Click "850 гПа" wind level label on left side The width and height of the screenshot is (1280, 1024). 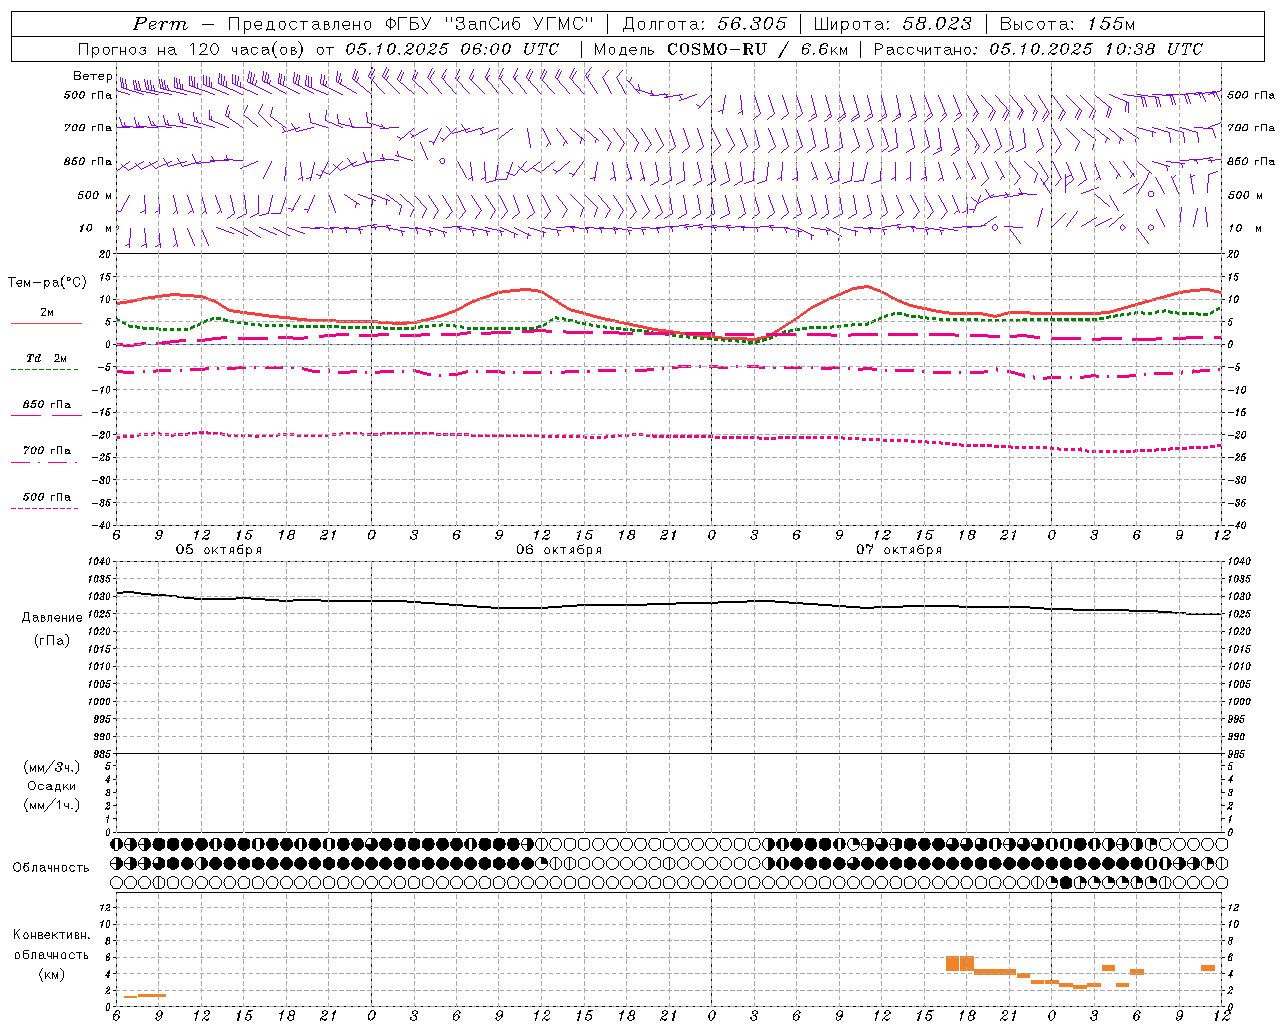coord(88,161)
